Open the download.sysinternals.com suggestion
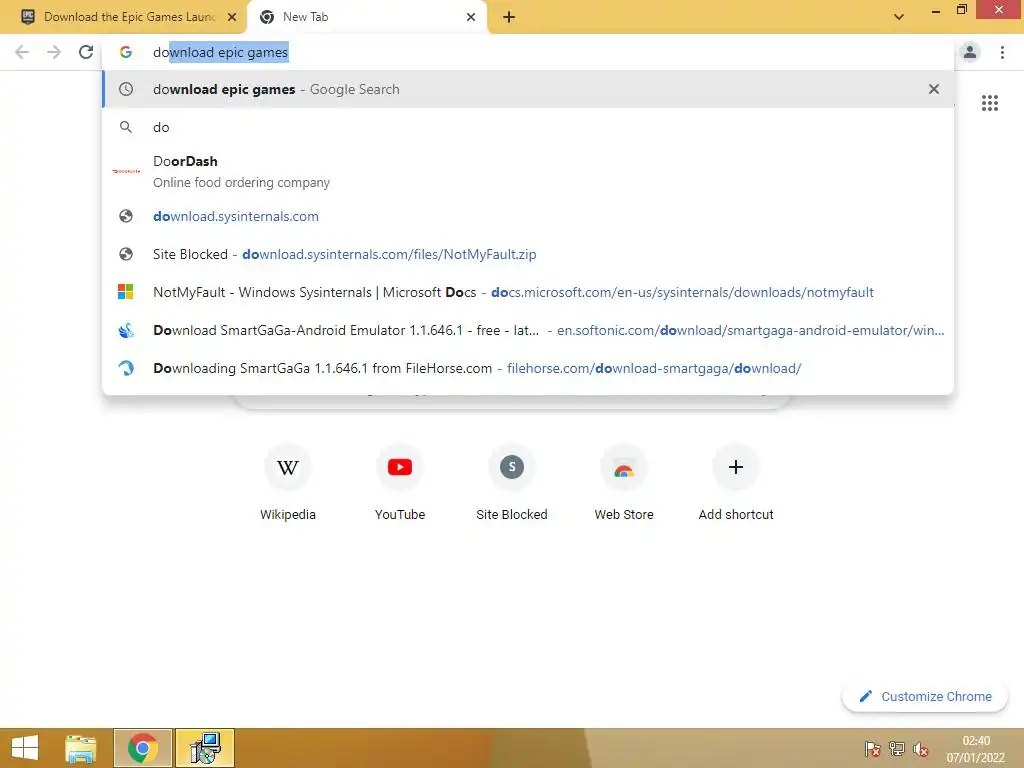1024x768 pixels. click(528, 216)
